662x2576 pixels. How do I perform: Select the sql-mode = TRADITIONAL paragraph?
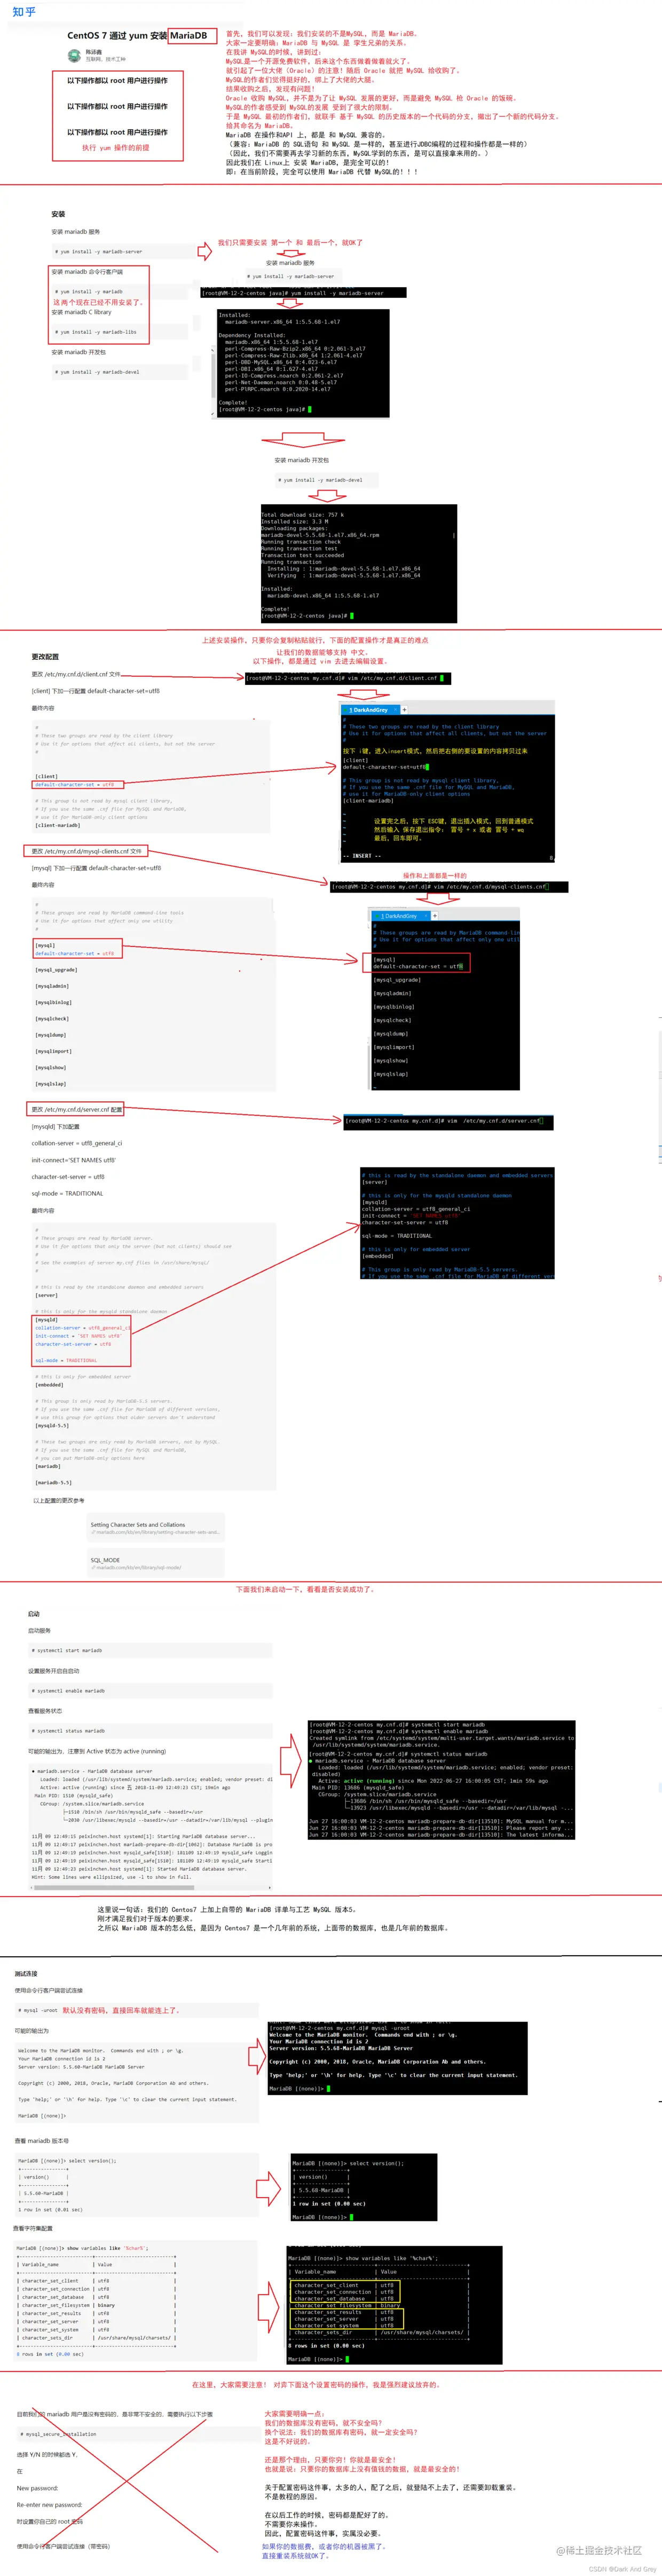(67, 1193)
